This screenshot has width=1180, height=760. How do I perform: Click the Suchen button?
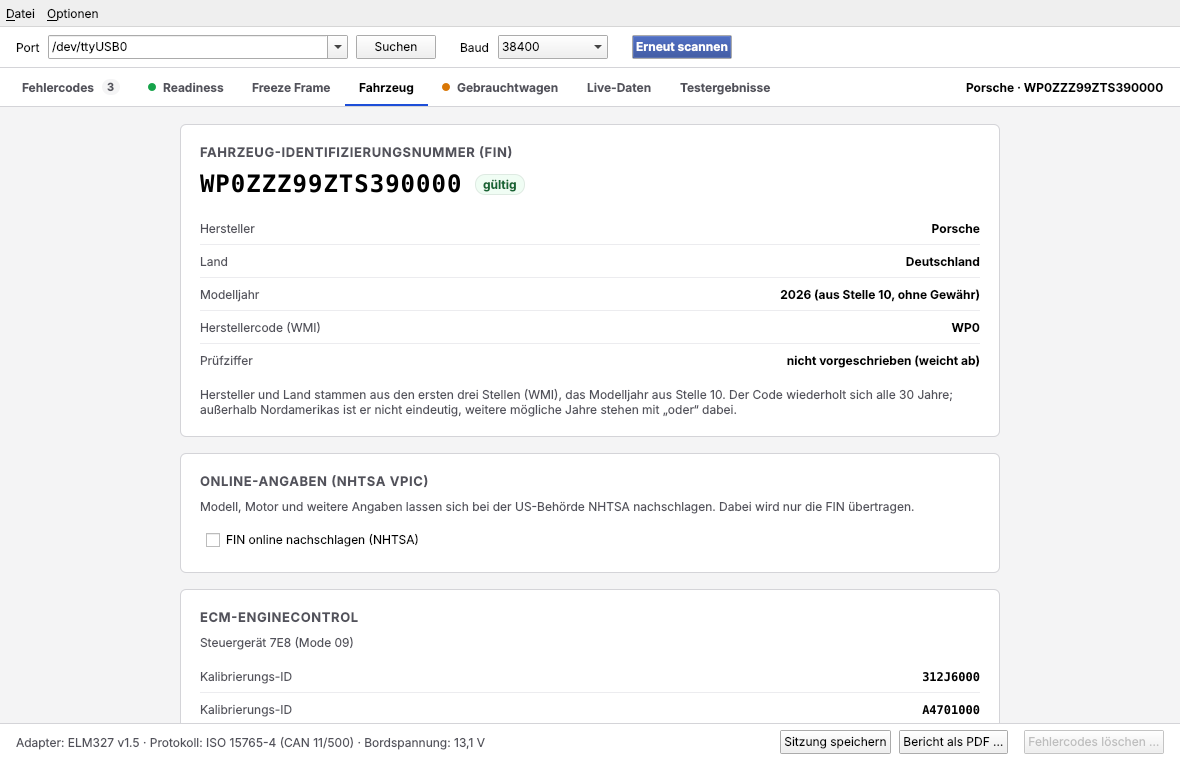click(396, 47)
